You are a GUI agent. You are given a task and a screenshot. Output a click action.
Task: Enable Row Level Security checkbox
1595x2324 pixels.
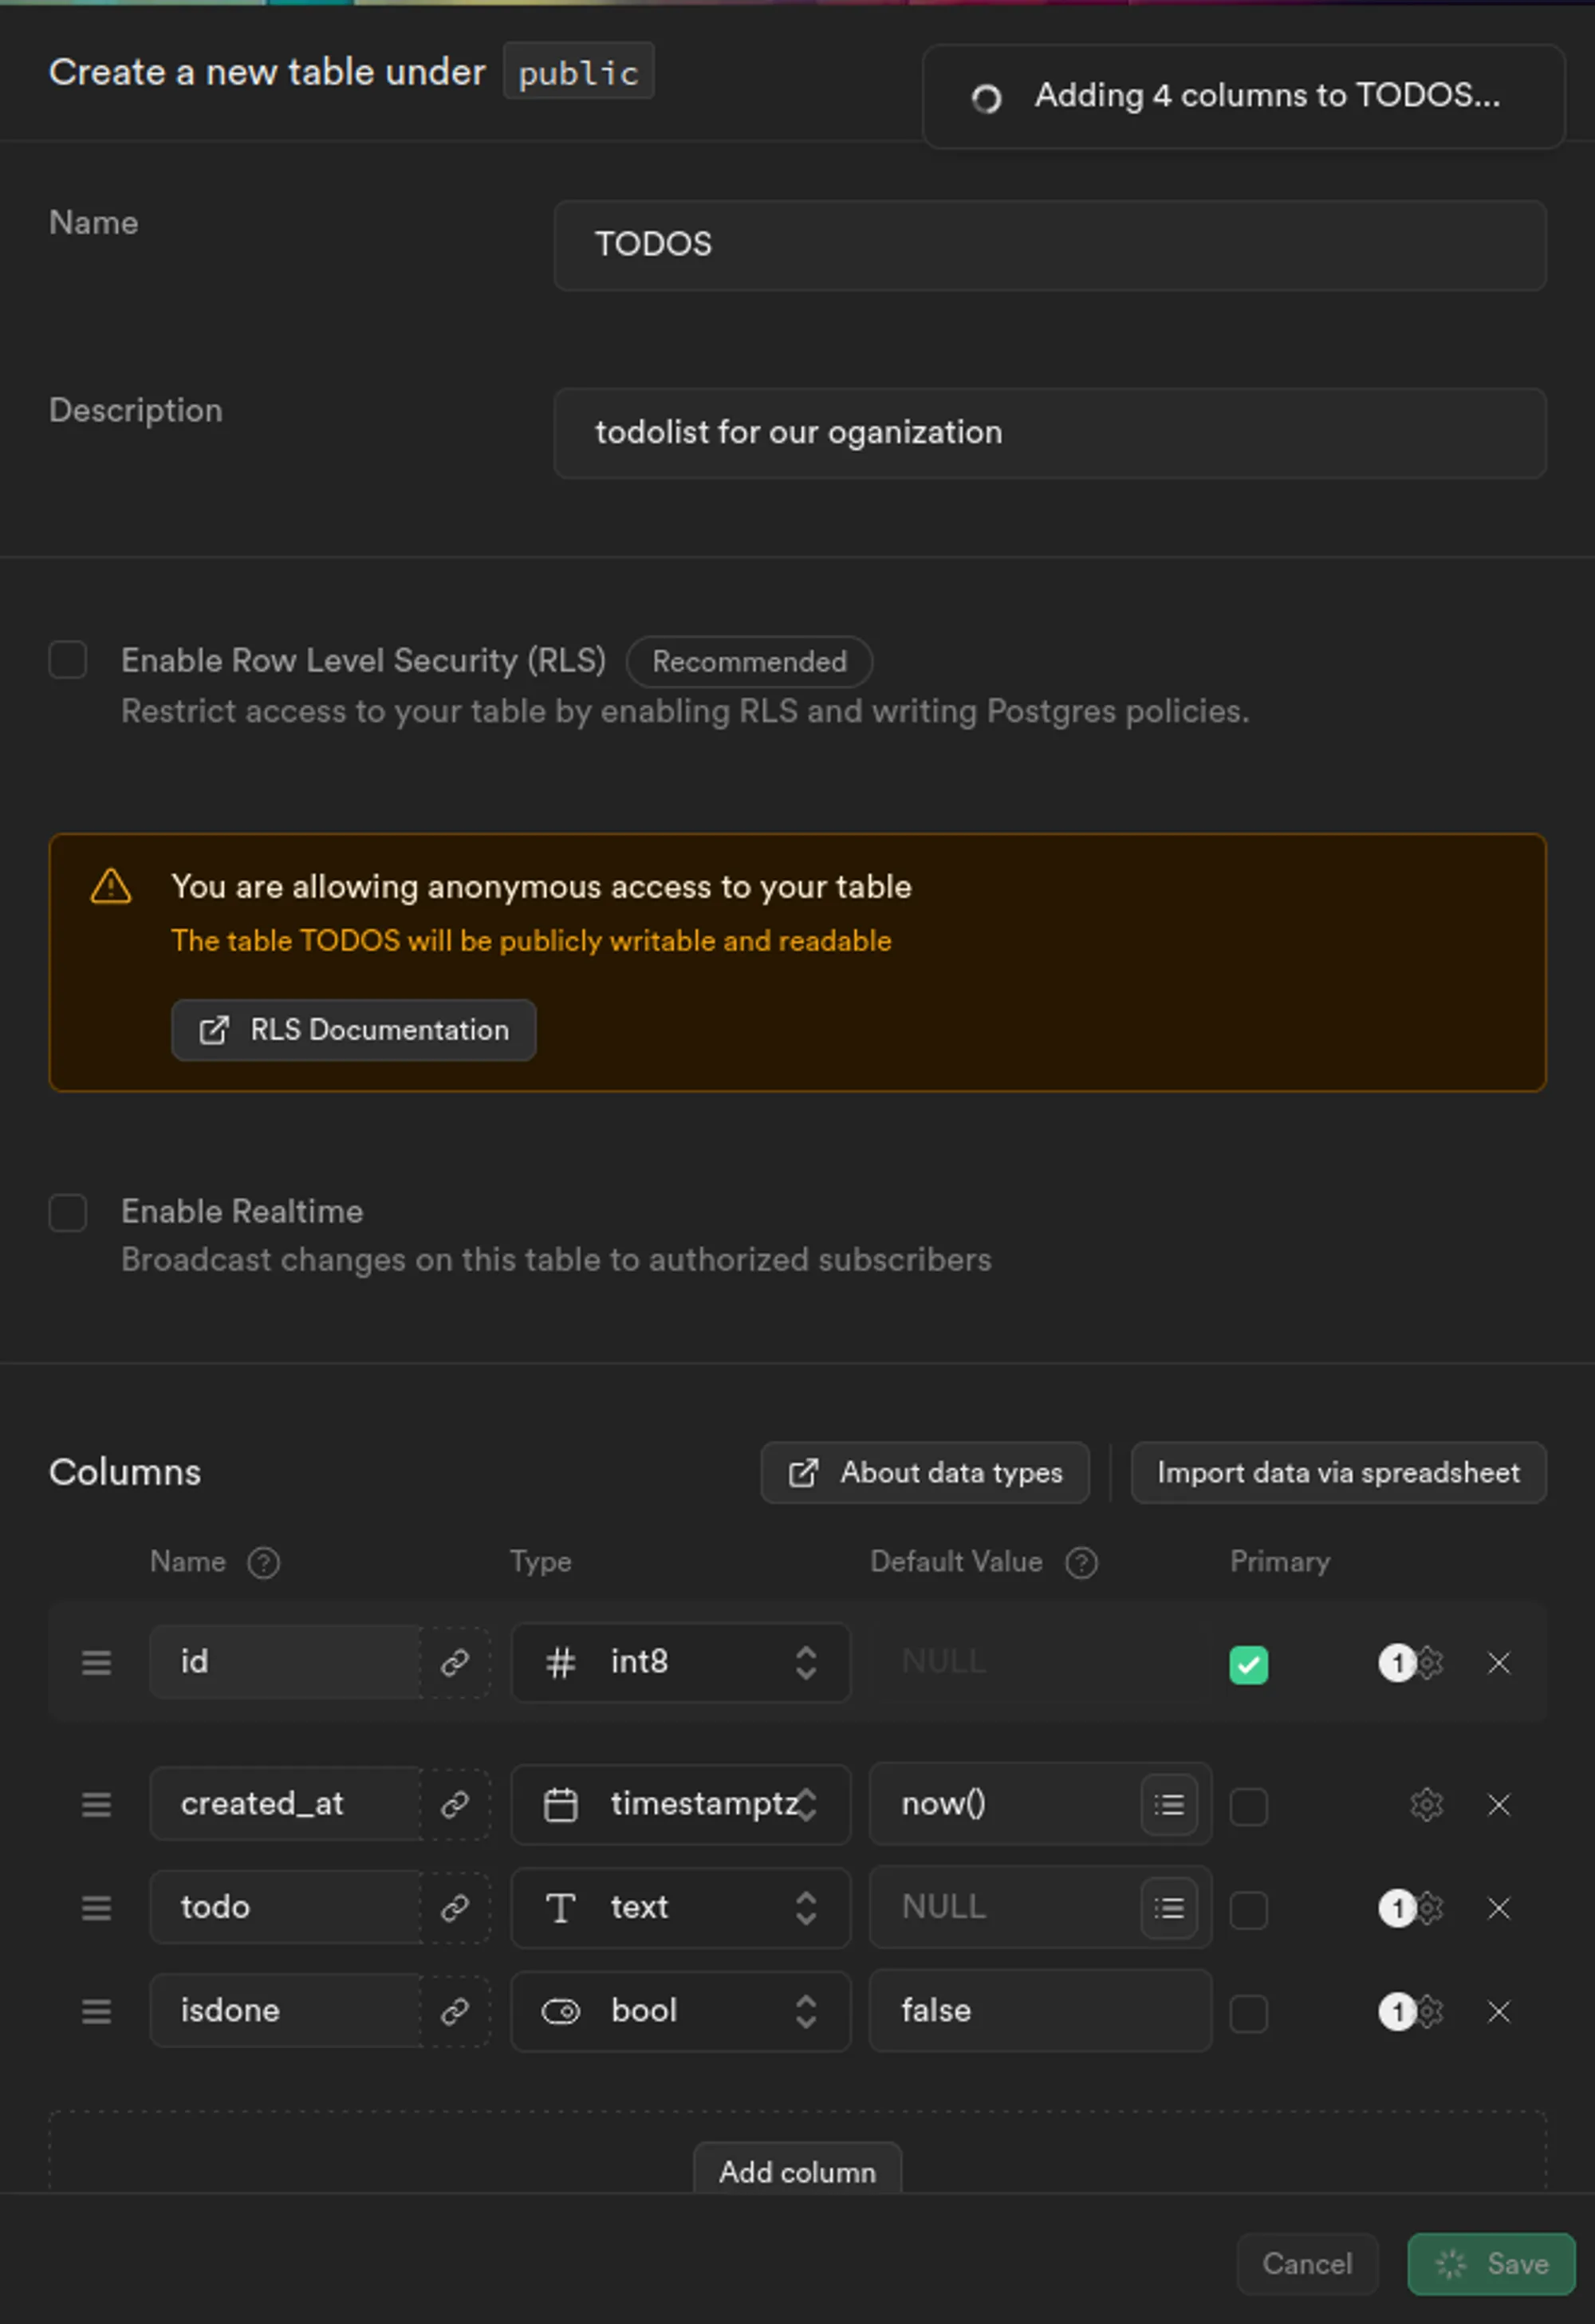coord(68,660)
